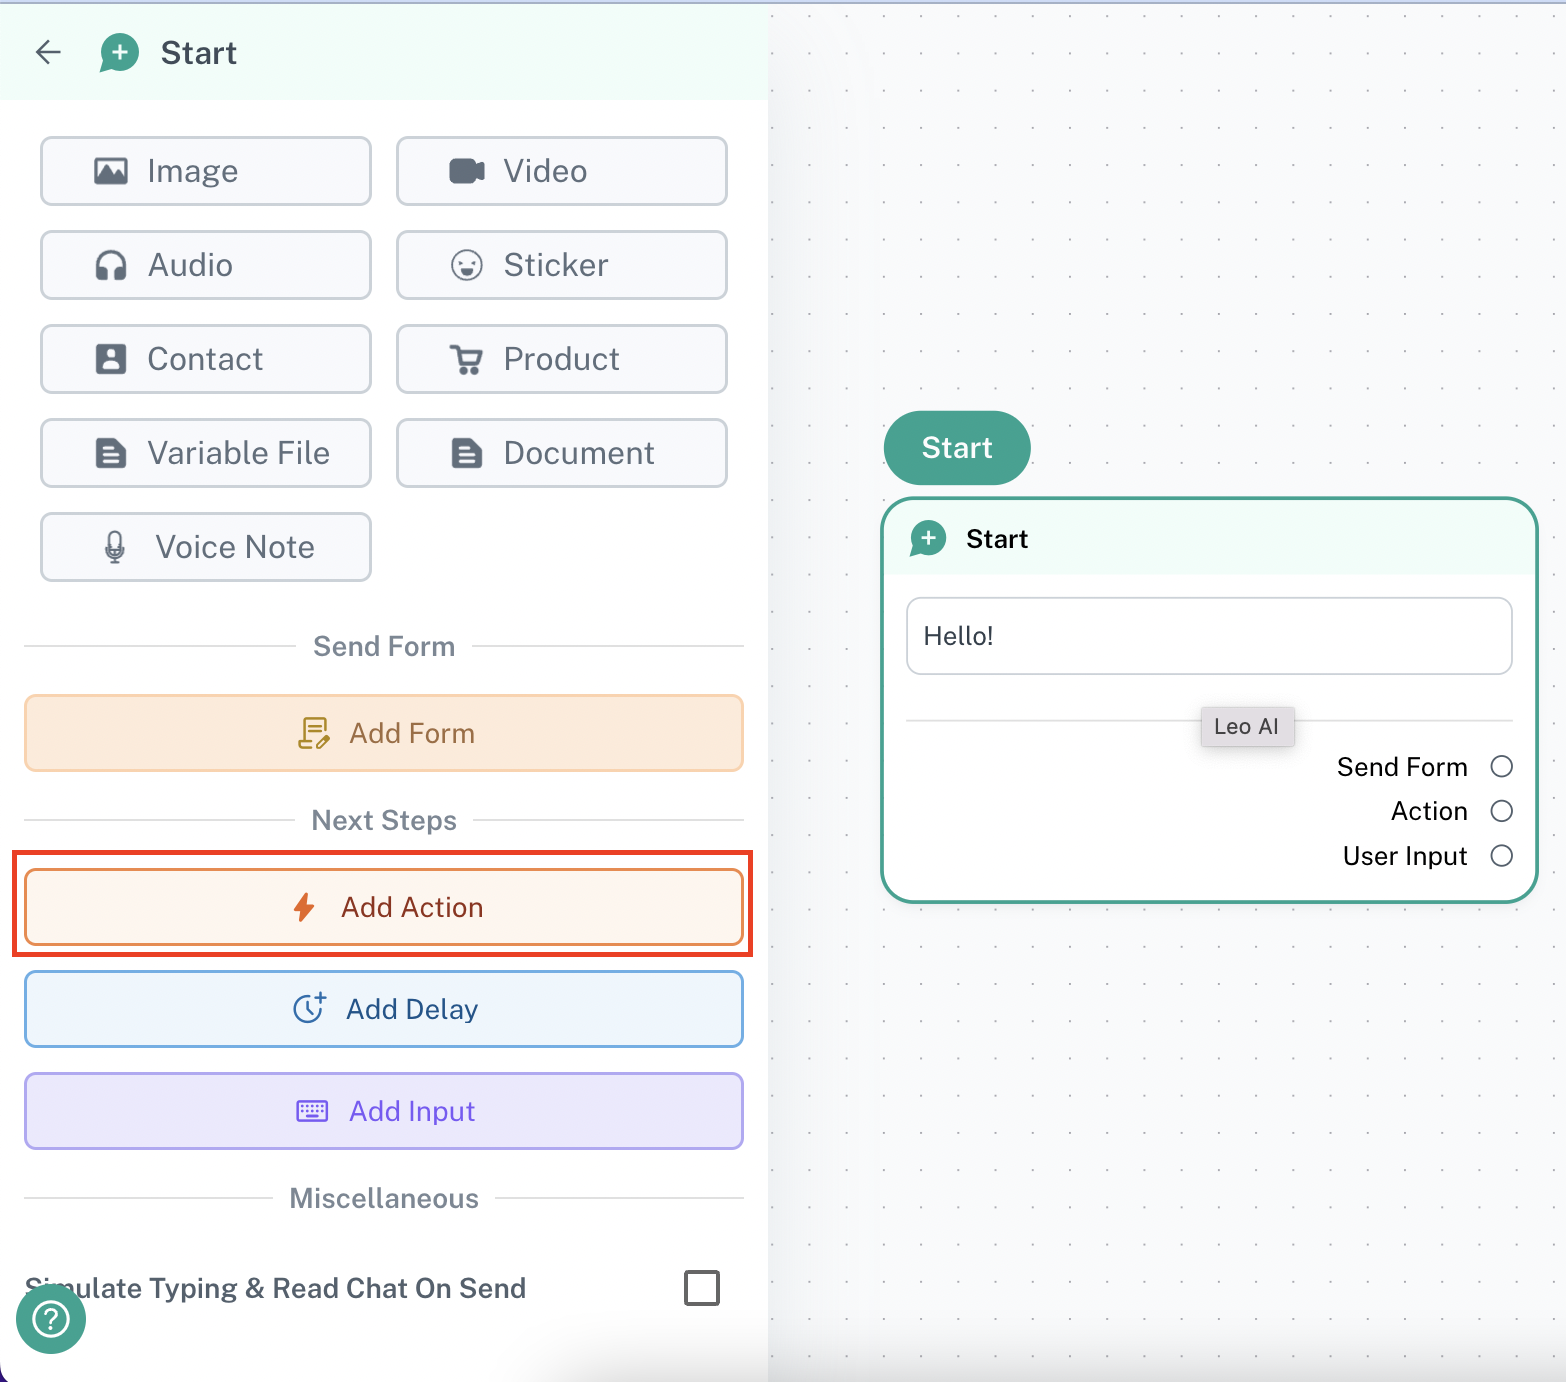Attach a Document
This screenshot has height=1382, width=1566.
click(561, 453)
